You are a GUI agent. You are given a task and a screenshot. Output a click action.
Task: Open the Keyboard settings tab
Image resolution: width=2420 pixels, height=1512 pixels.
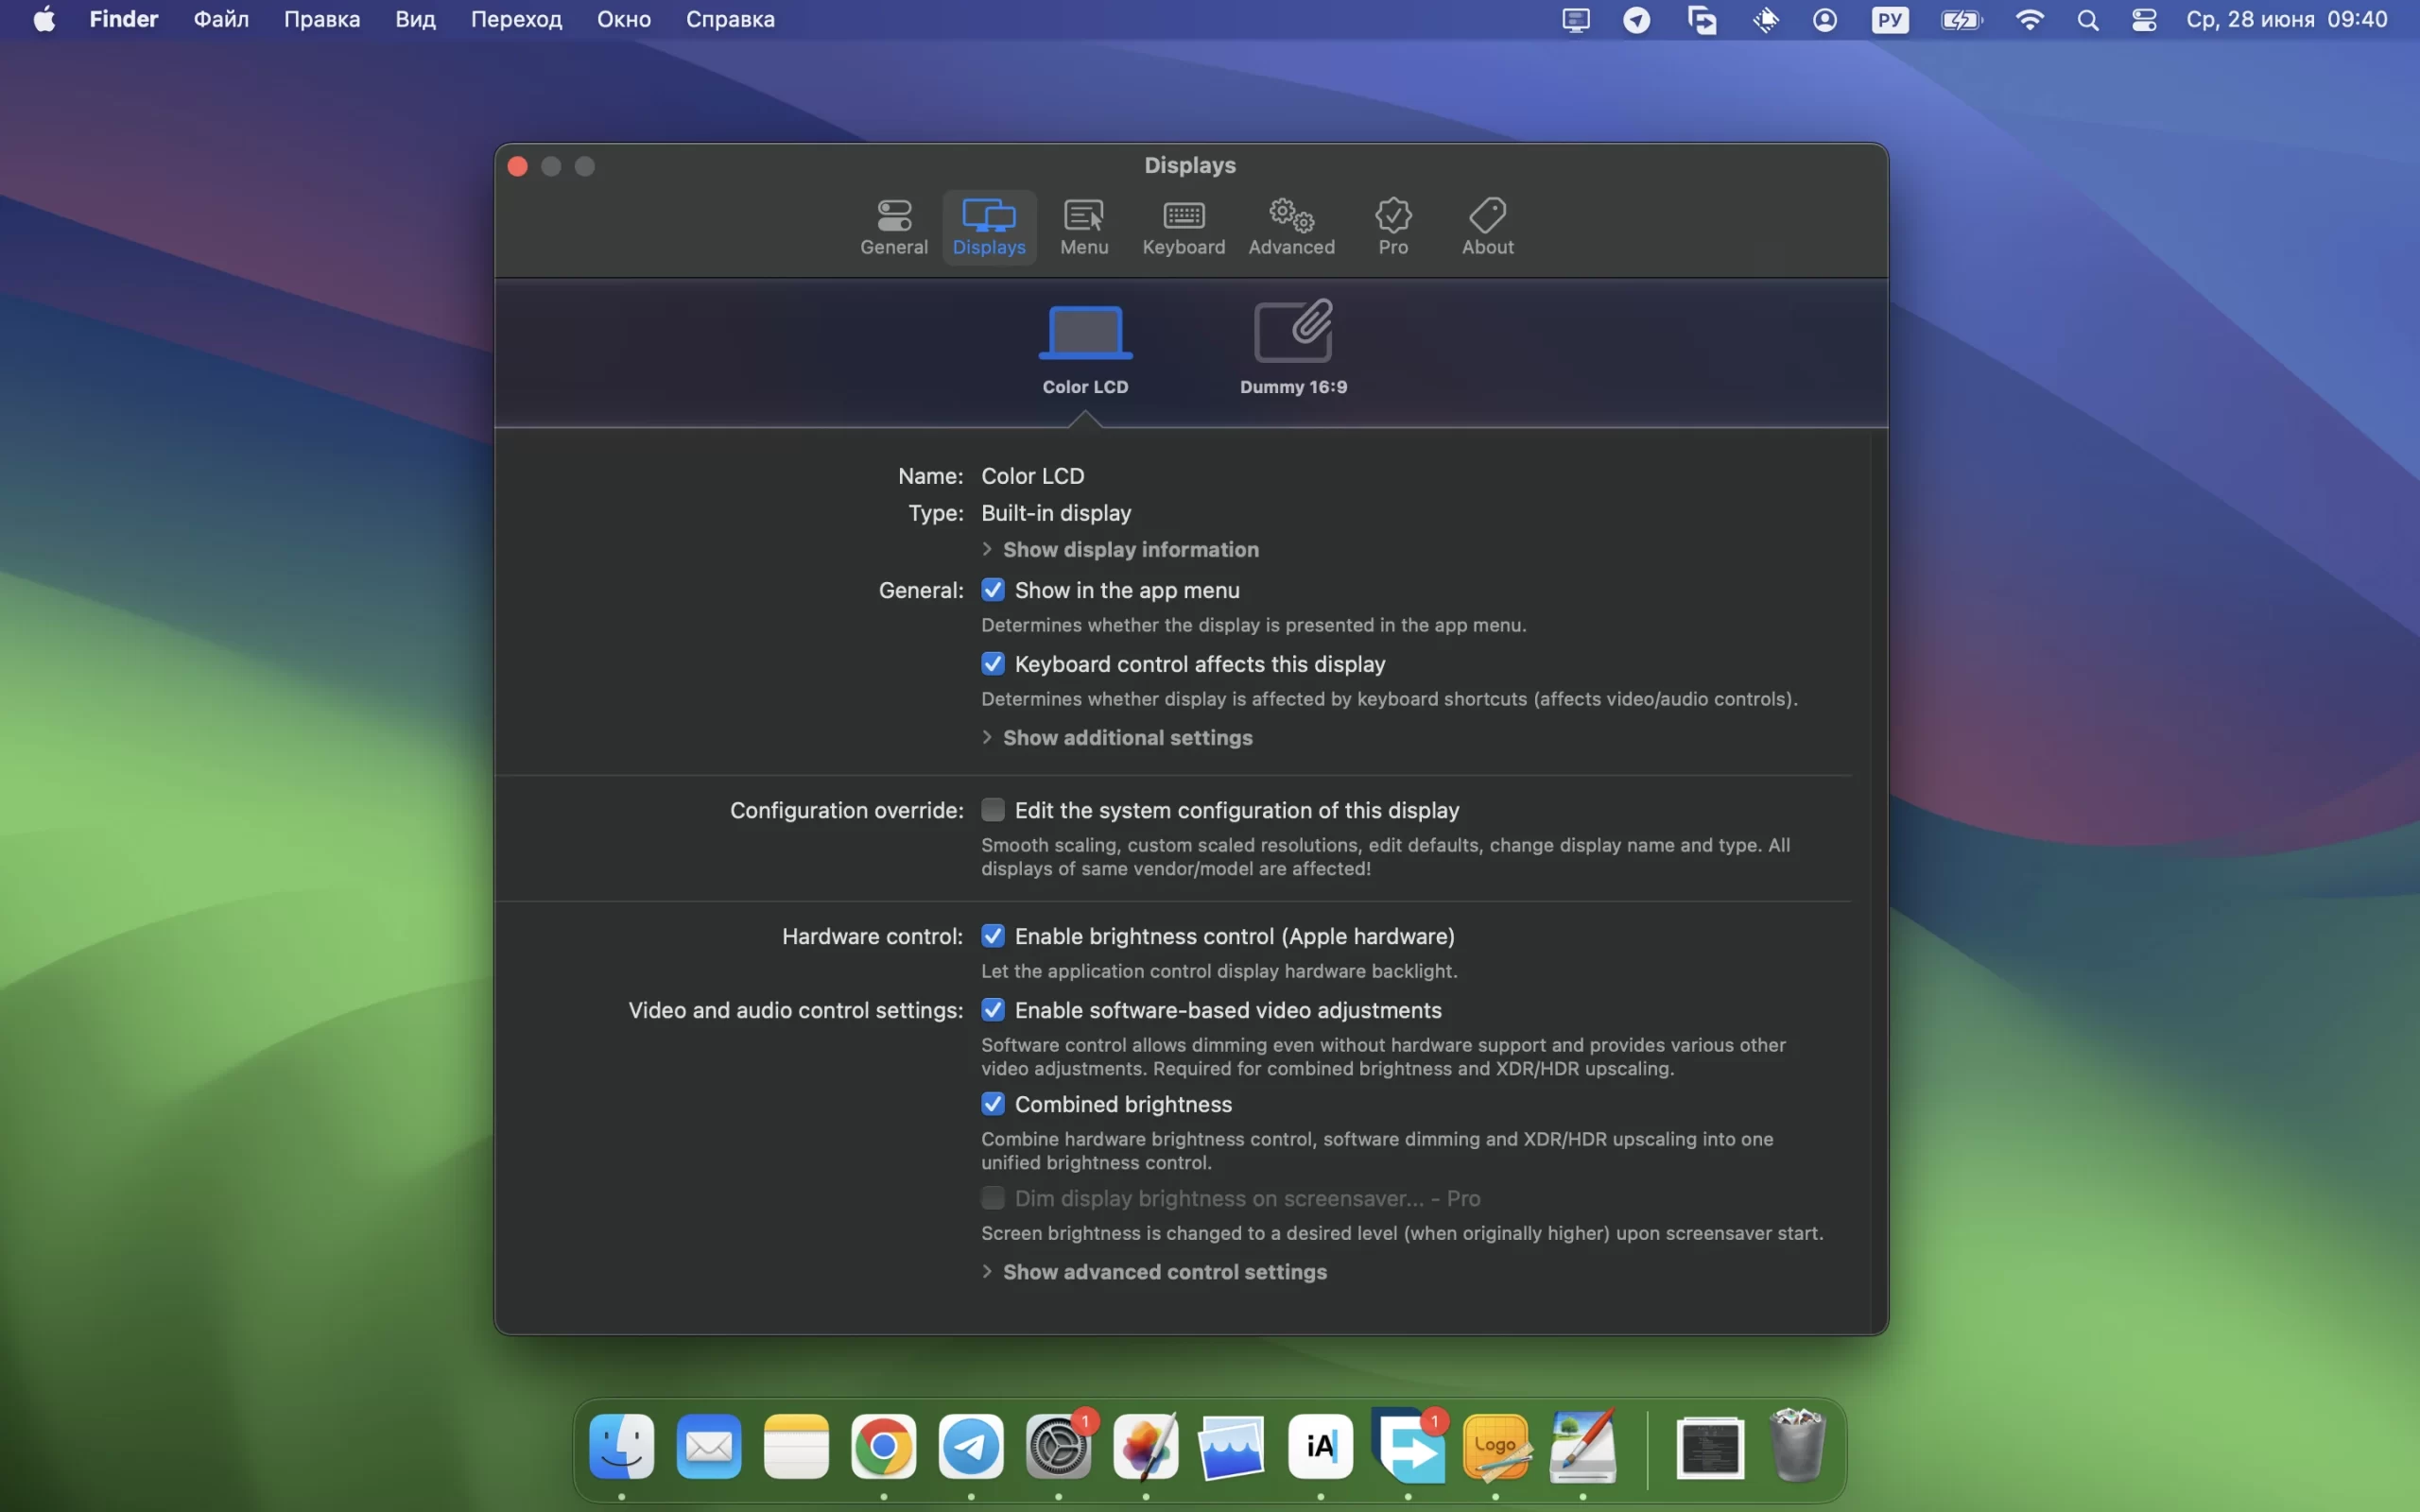coord(1183,226)
